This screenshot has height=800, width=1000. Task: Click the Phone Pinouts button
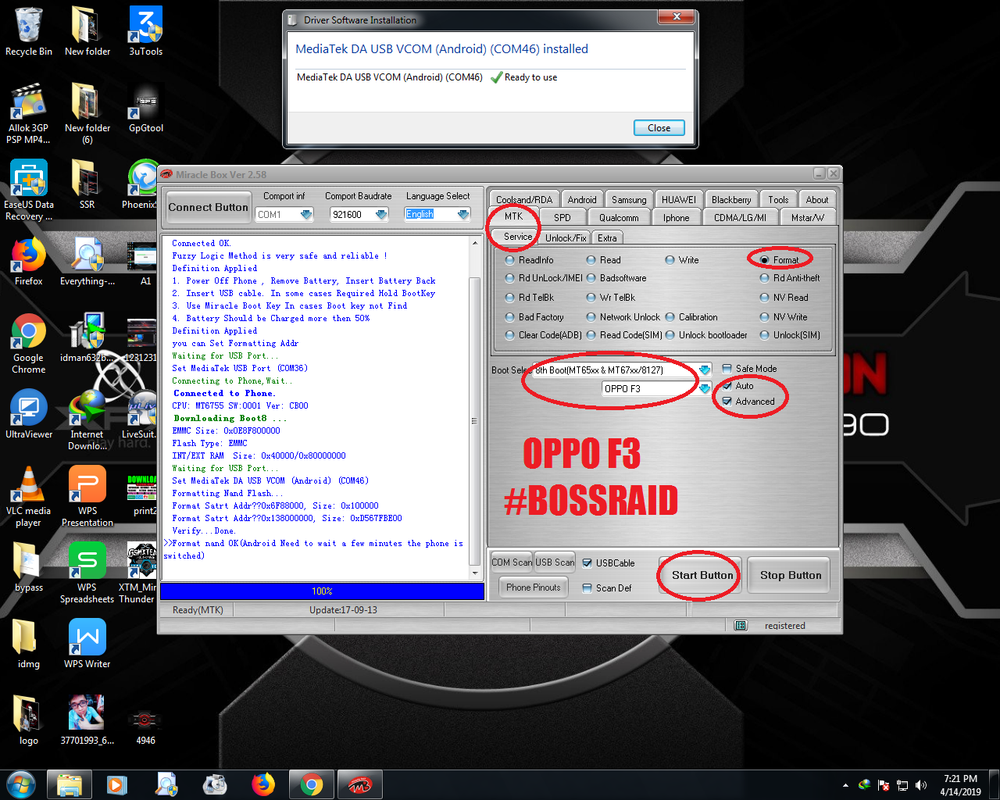pos(533,588)
